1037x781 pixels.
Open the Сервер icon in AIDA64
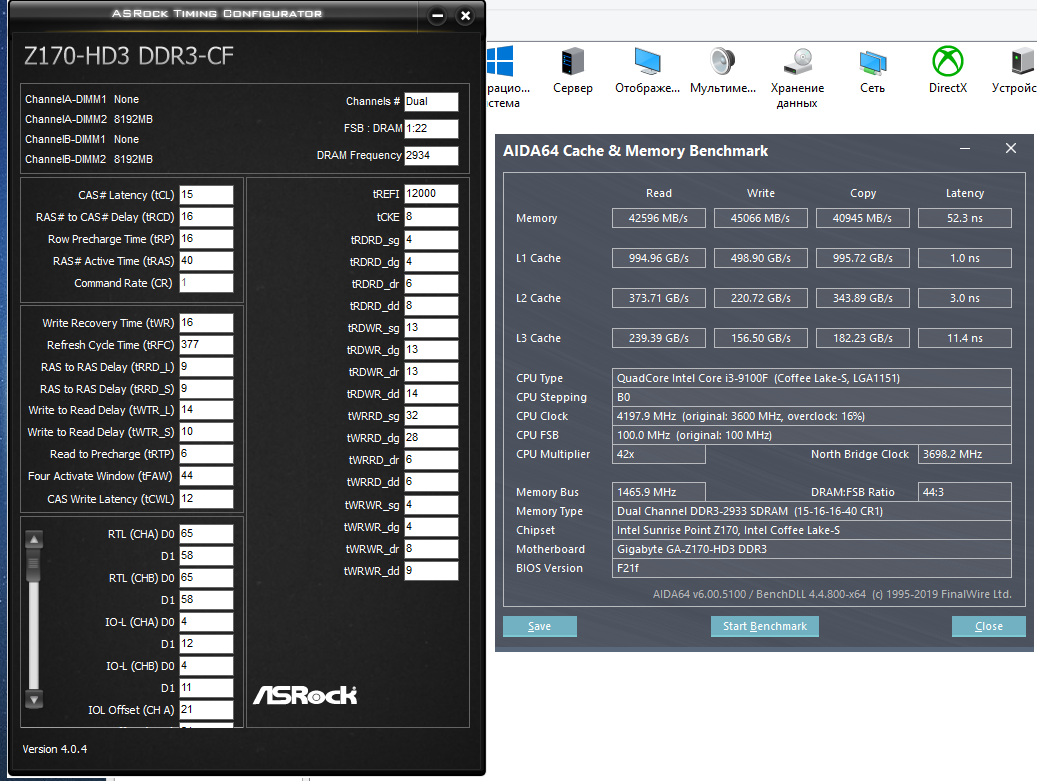point(573,70)
